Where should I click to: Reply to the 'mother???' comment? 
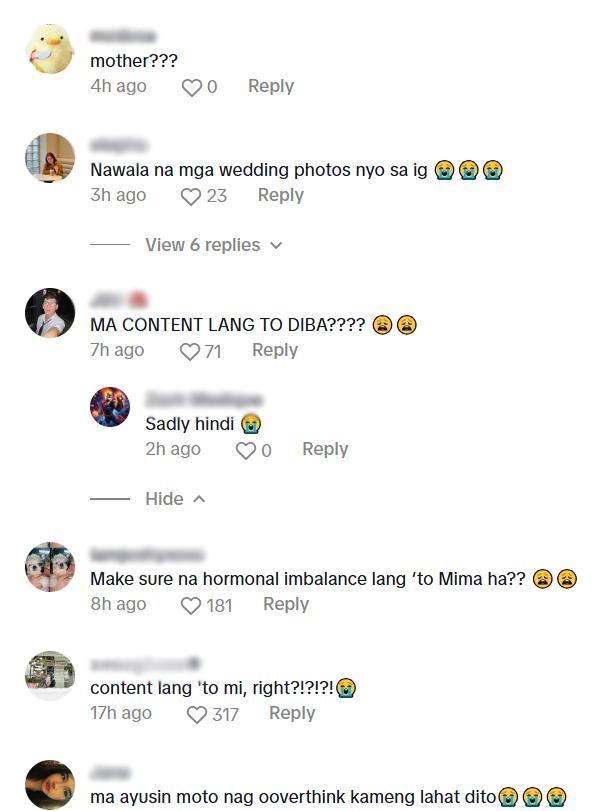271,86
